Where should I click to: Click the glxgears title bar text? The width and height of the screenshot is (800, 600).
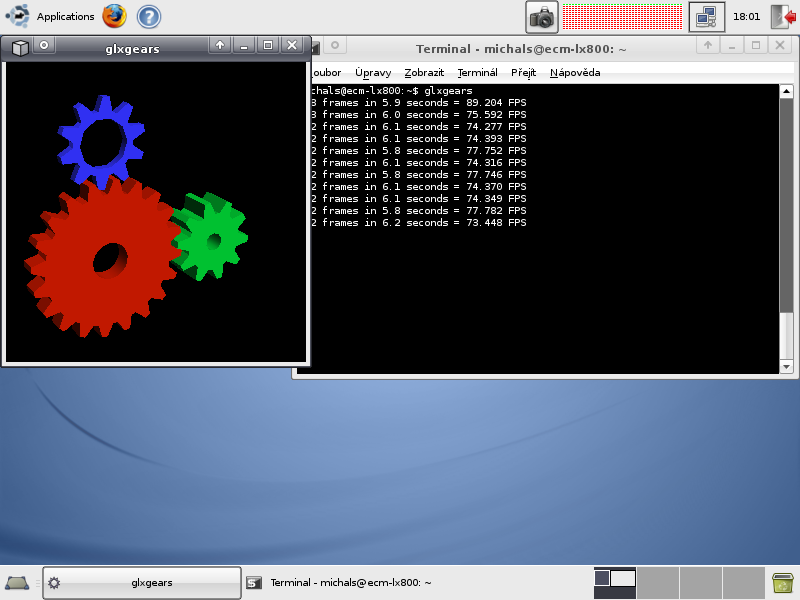coord(133,49)
